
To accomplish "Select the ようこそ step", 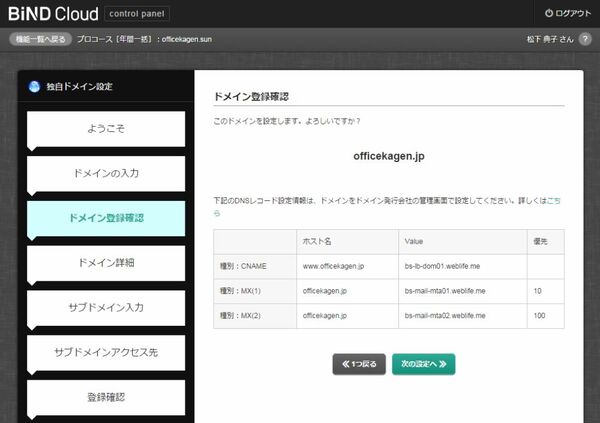I will [x=106, y=129].
